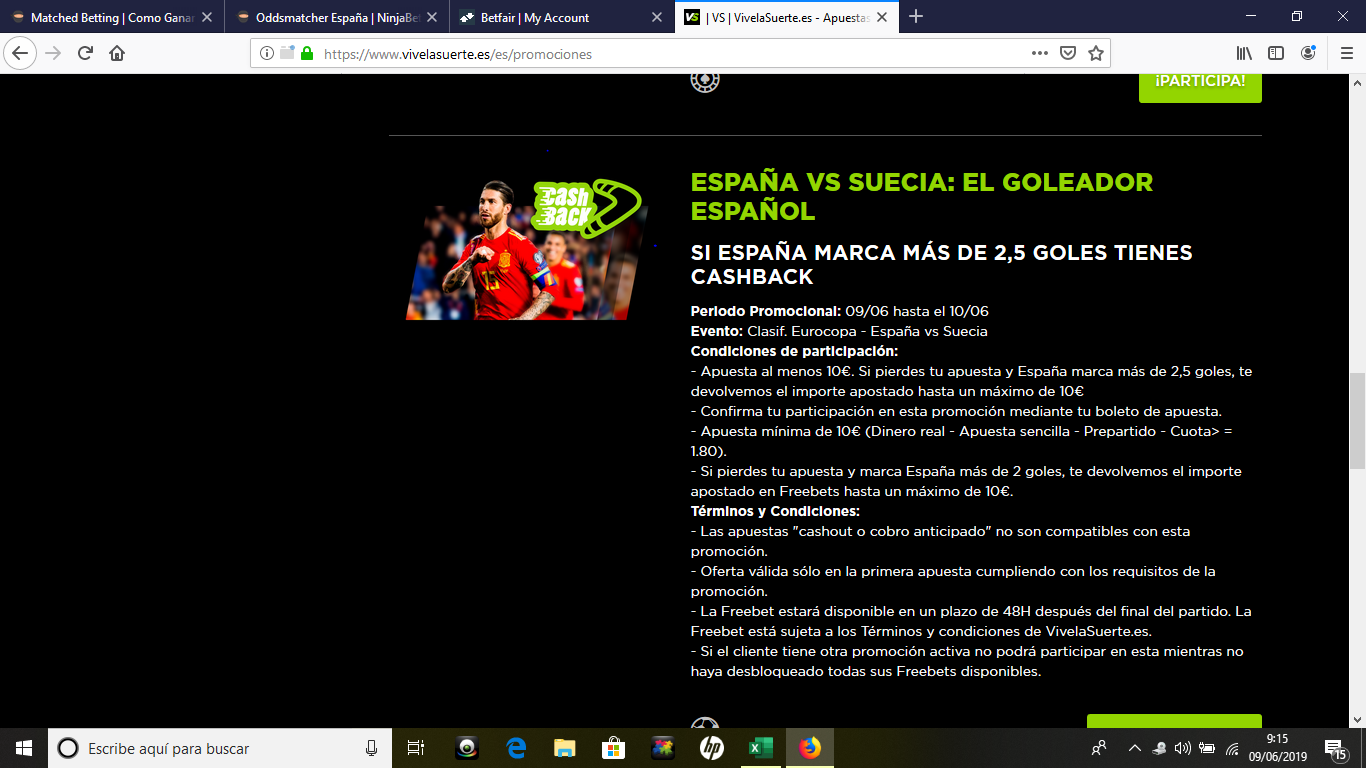Click the España vs Suecia promotion title
Screen dimensions: 1366x768
(x=921, y=196)
